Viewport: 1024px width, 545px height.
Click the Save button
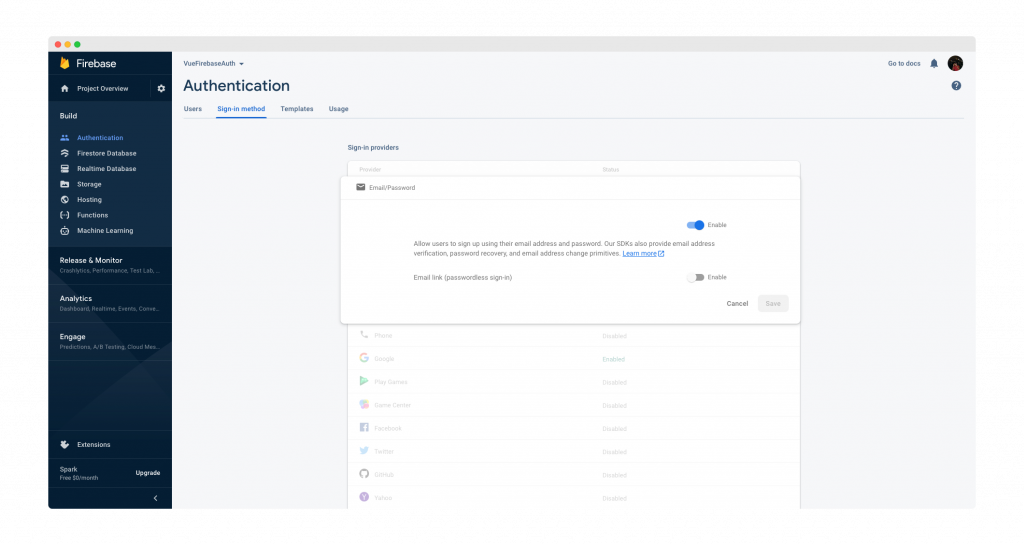click(773, 304)
